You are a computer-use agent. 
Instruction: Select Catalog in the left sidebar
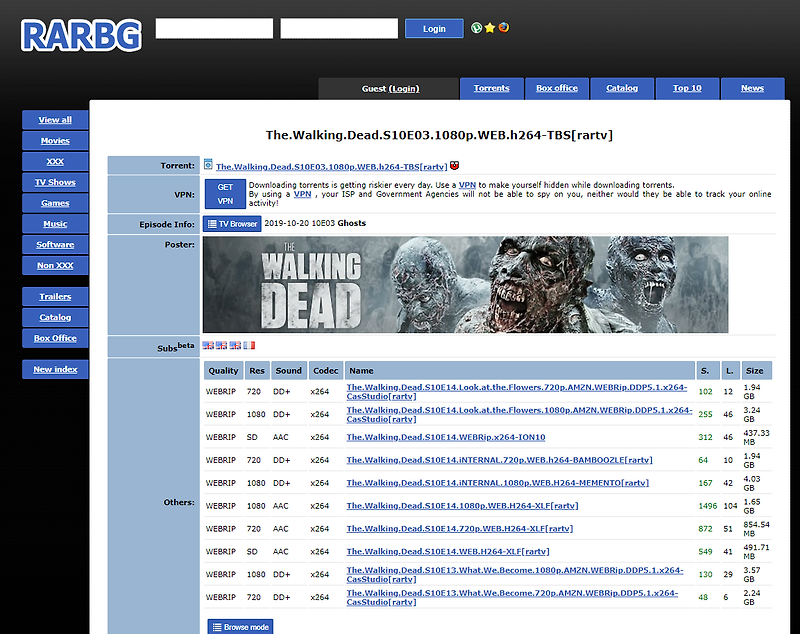(55, 317)
